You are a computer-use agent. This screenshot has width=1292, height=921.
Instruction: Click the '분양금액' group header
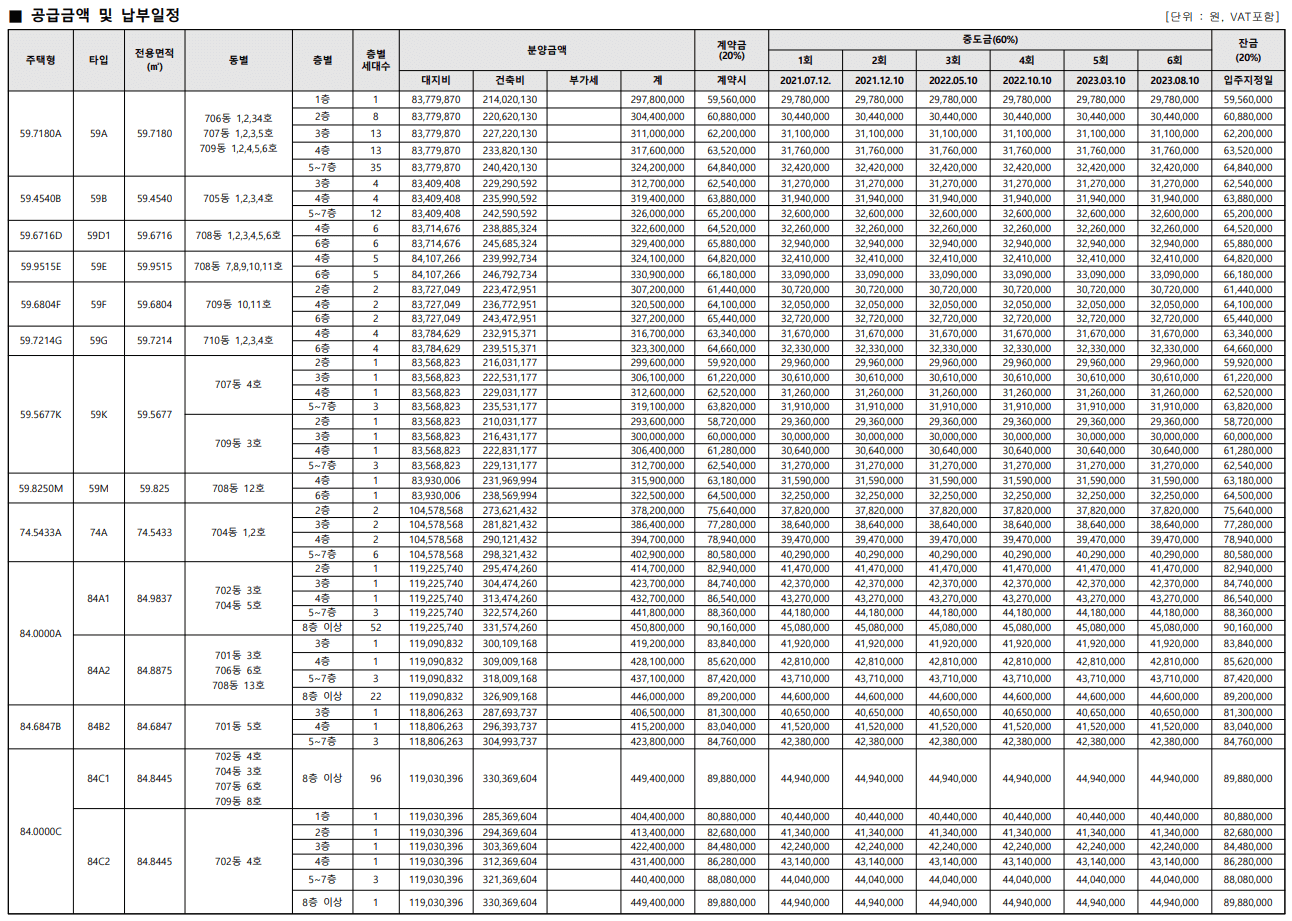(547, 48)
